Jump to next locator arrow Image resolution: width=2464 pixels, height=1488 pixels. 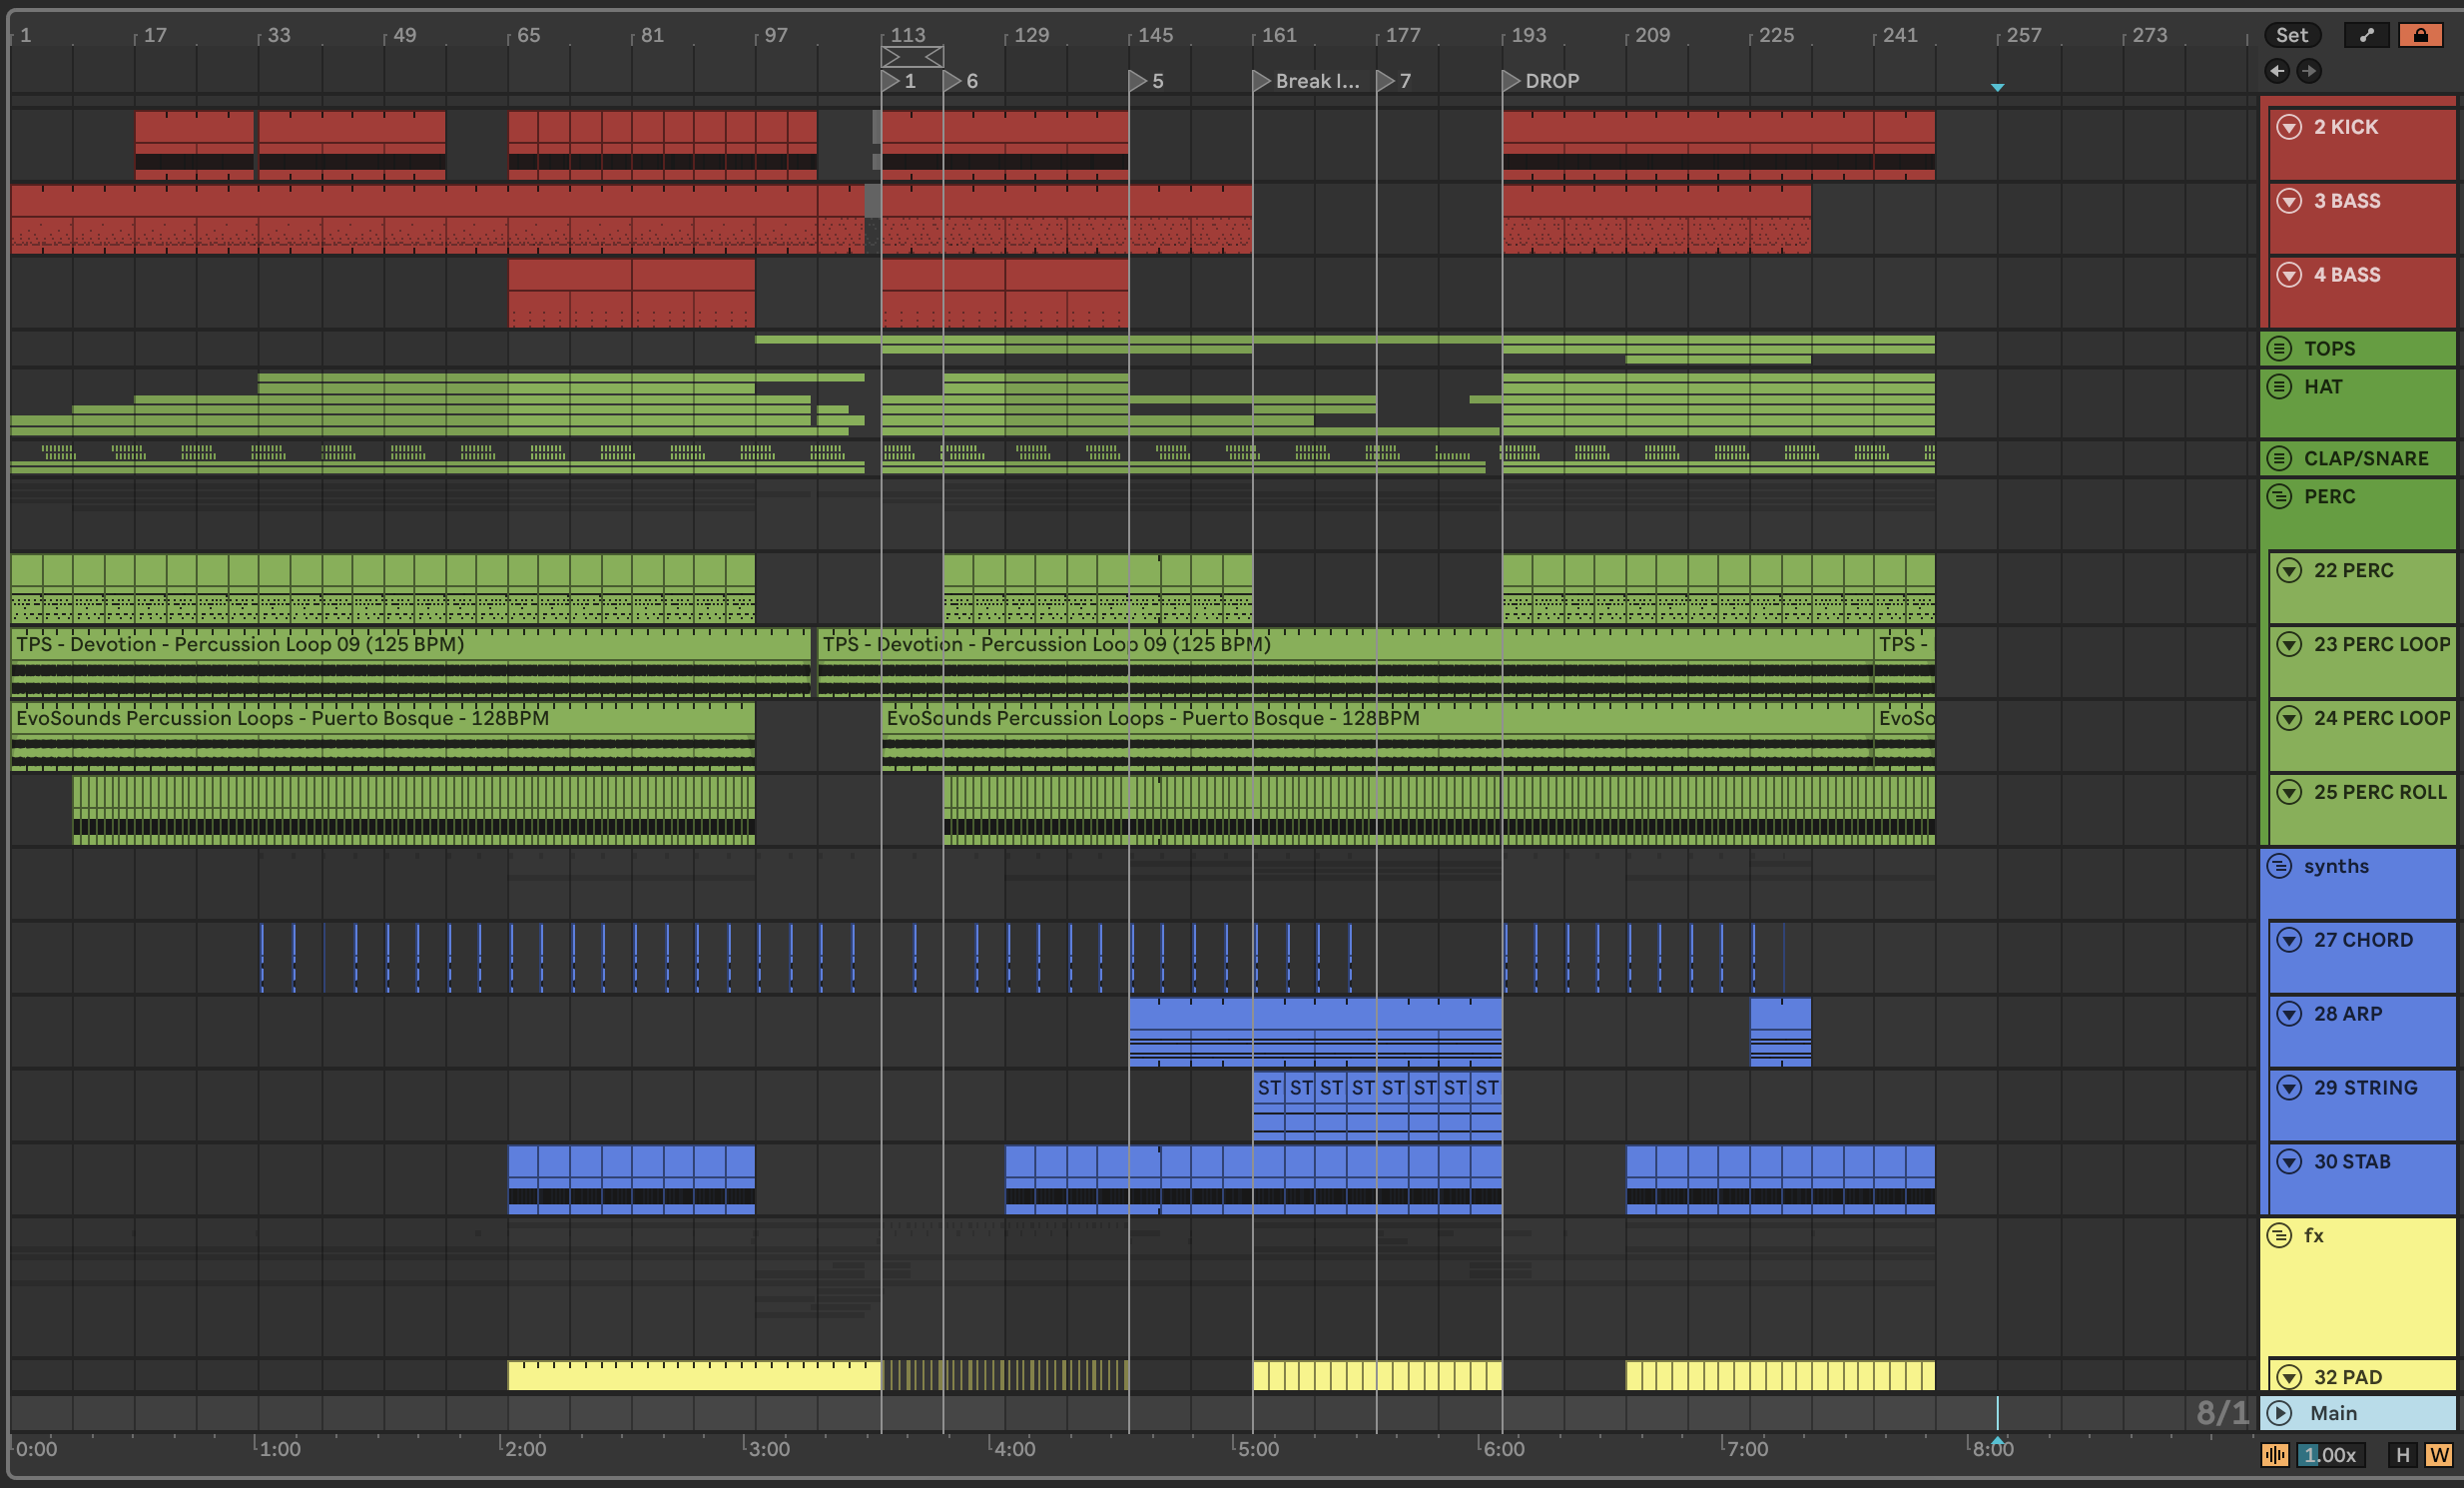click(x=2308, y=71)
